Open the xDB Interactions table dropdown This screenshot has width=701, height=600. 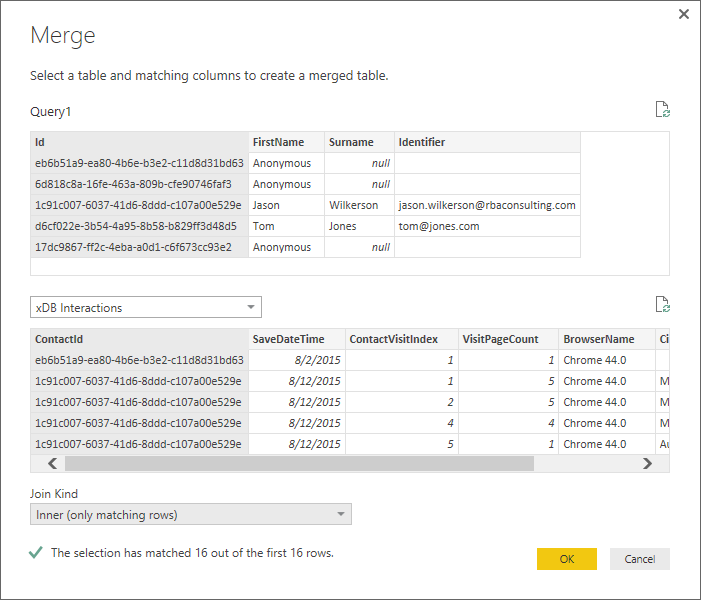click(146, 308)
